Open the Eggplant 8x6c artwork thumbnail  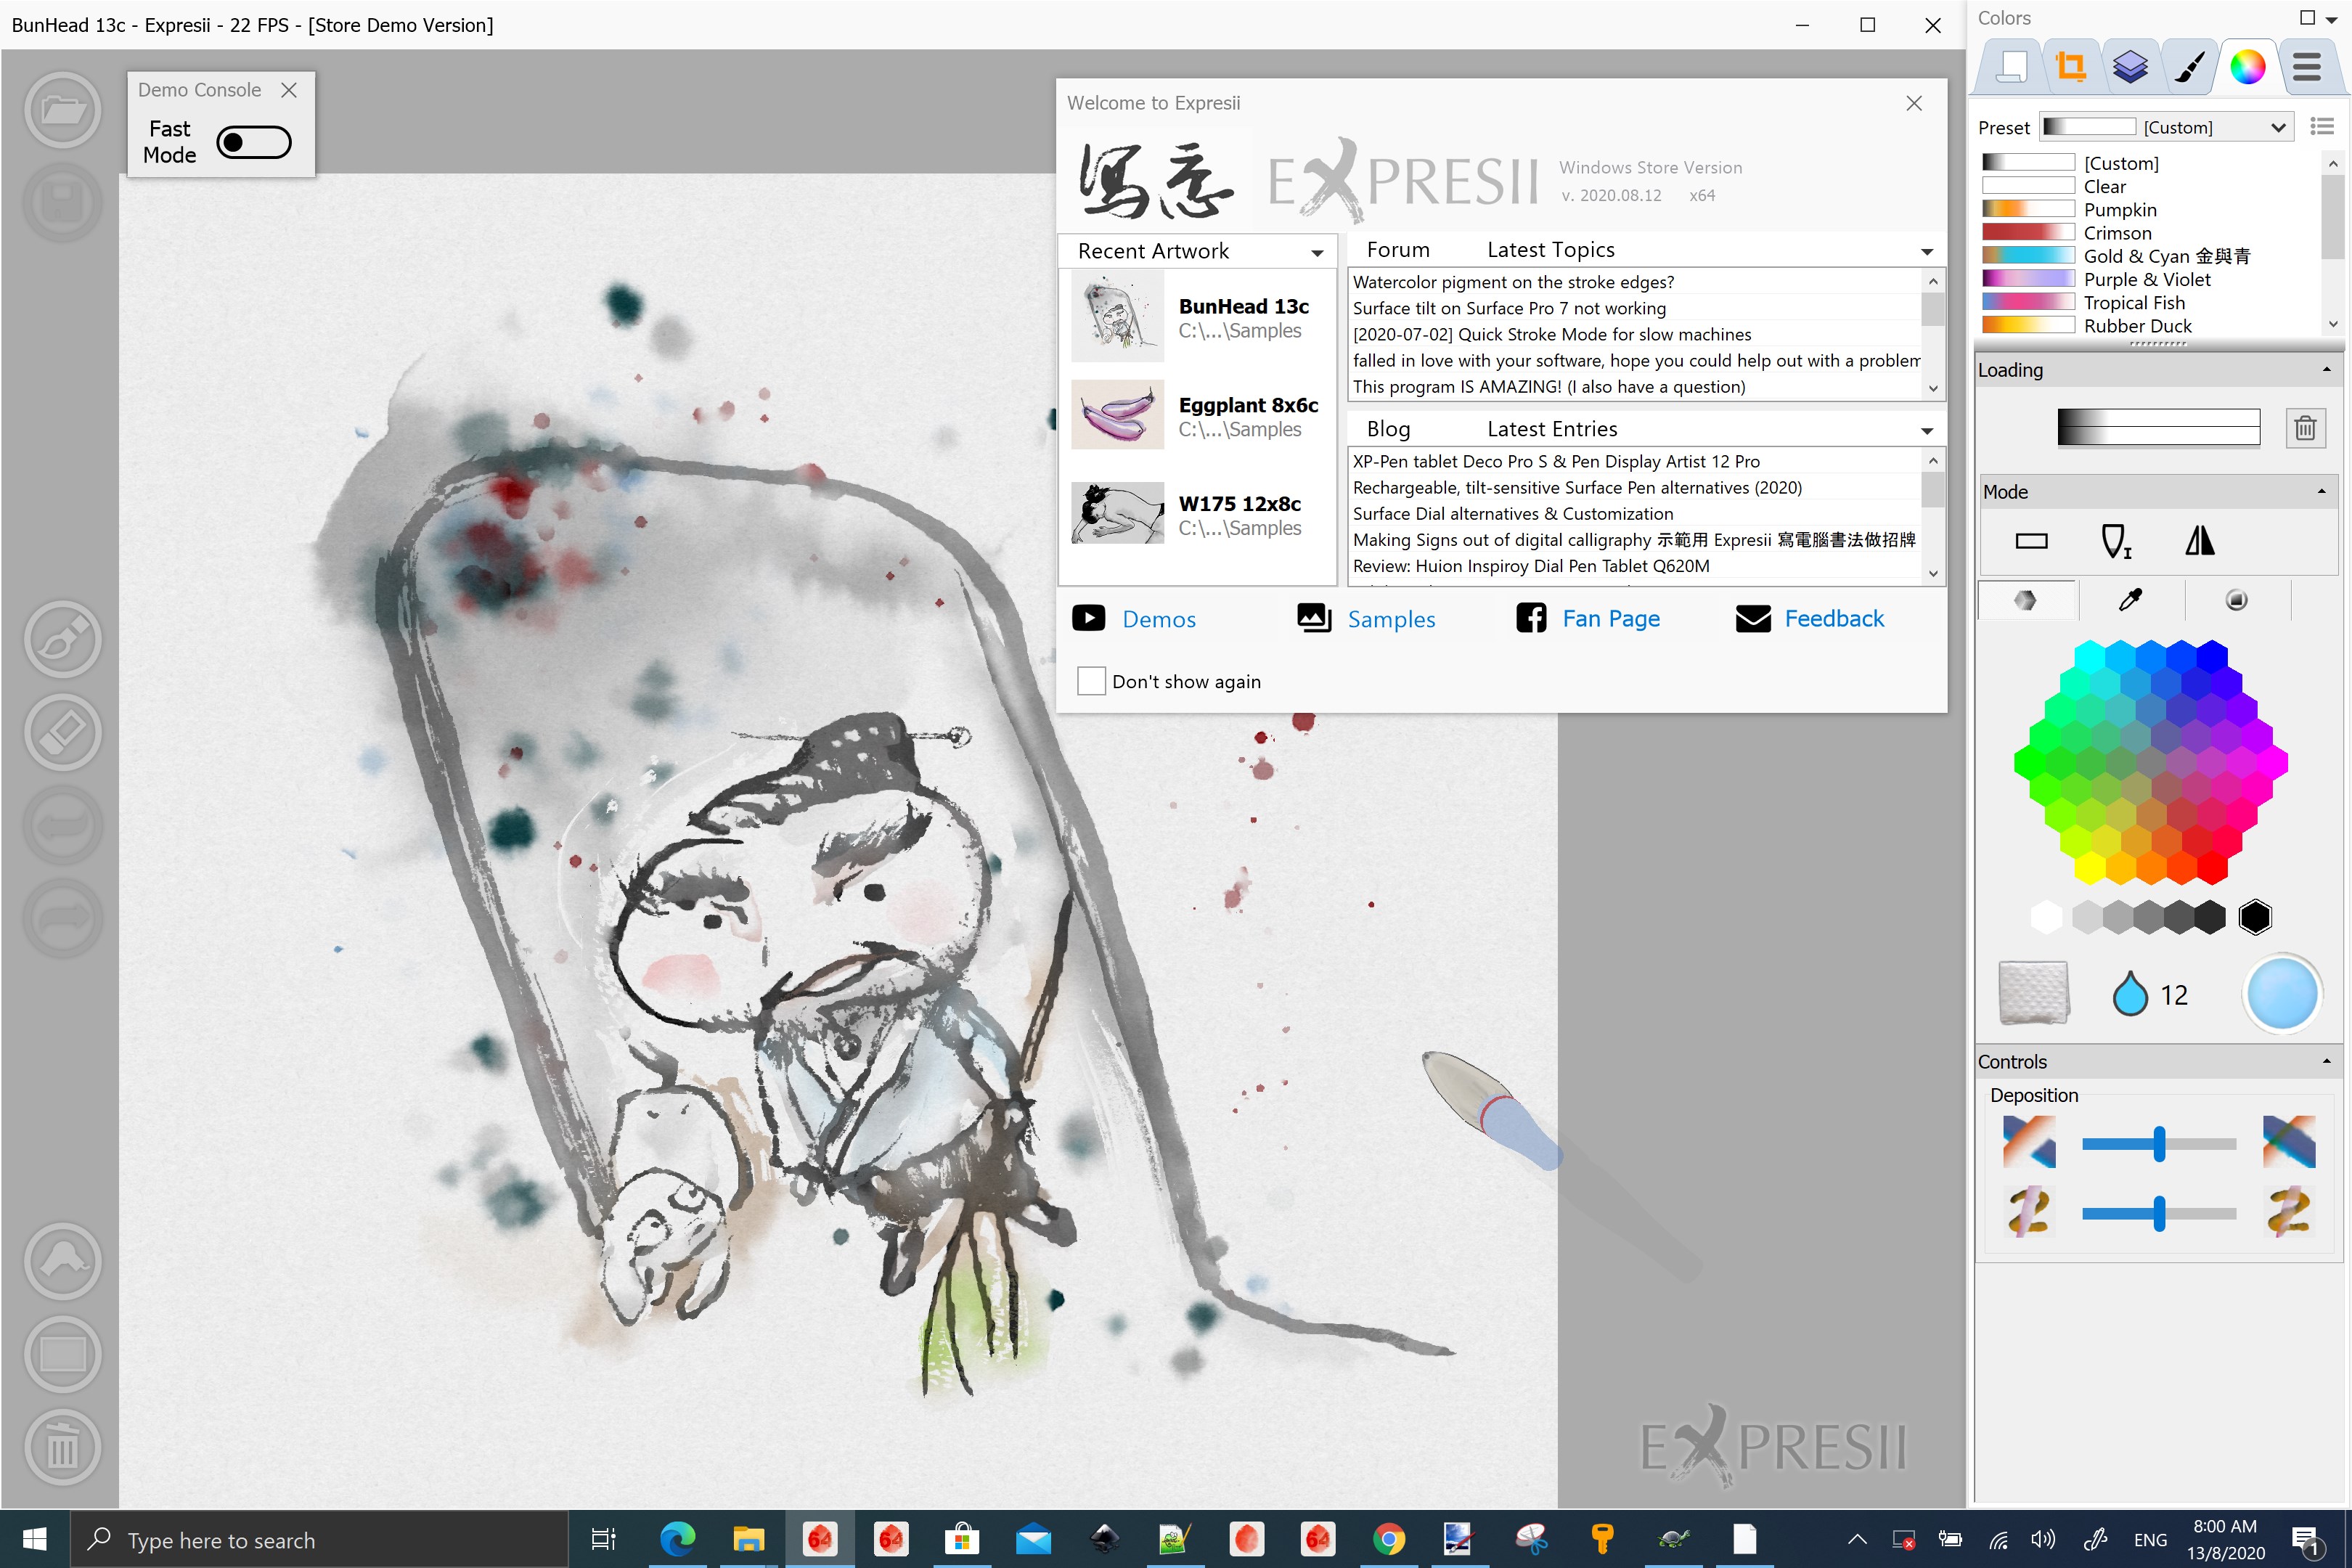[x=1117, y=415]
